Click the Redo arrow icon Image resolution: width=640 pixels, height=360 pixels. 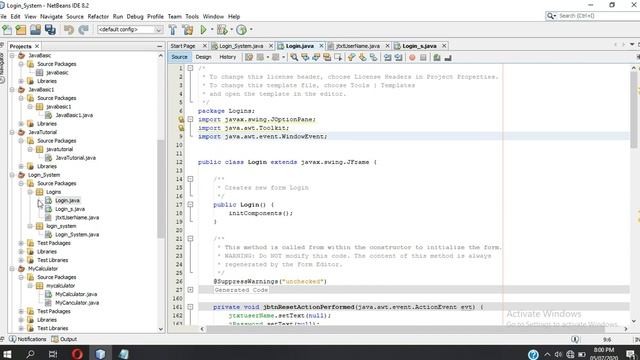[83, 29]
